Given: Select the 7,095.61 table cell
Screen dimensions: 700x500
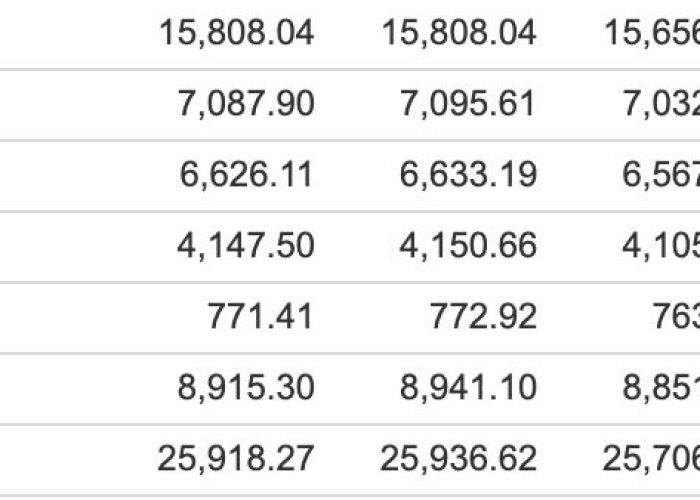Looking at the screenshot, I should click(x=467, y=104).
